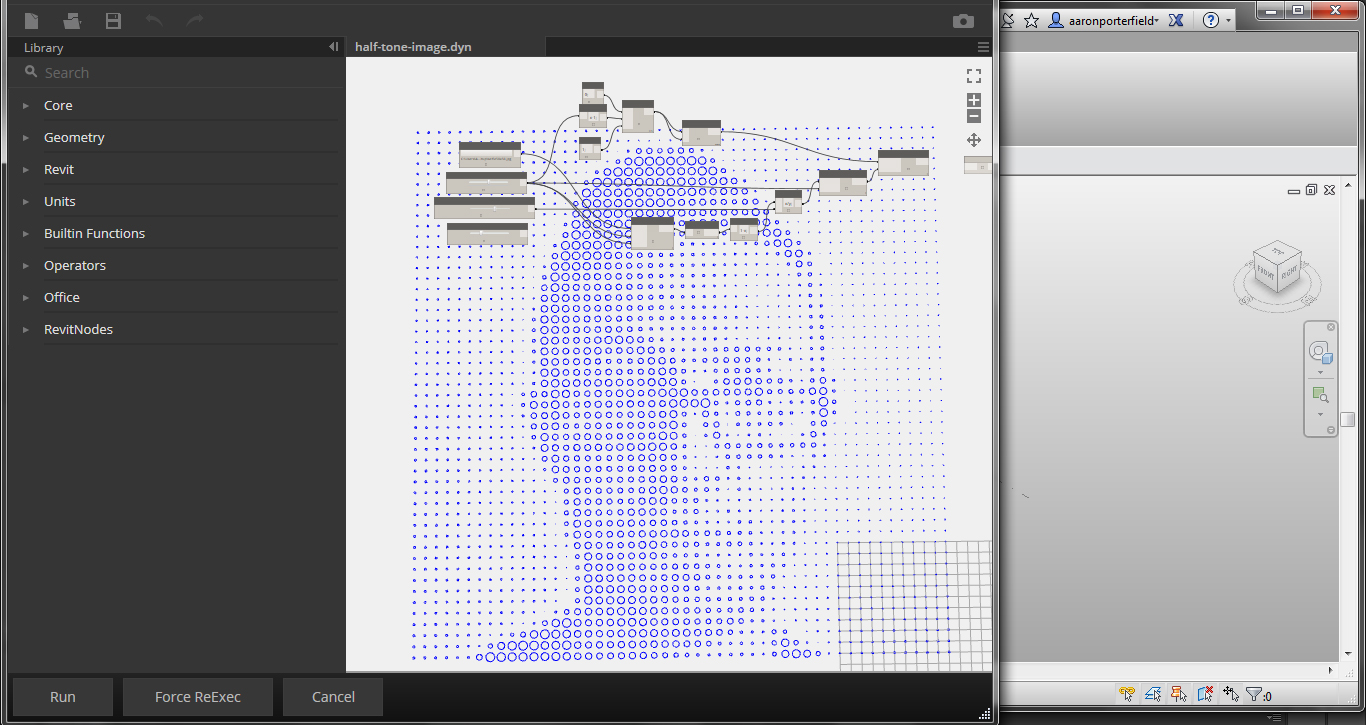Toggle Select Elements by Face in Revit
Viewport: 1366px width, 725px height.
[x=1205, y=694]
